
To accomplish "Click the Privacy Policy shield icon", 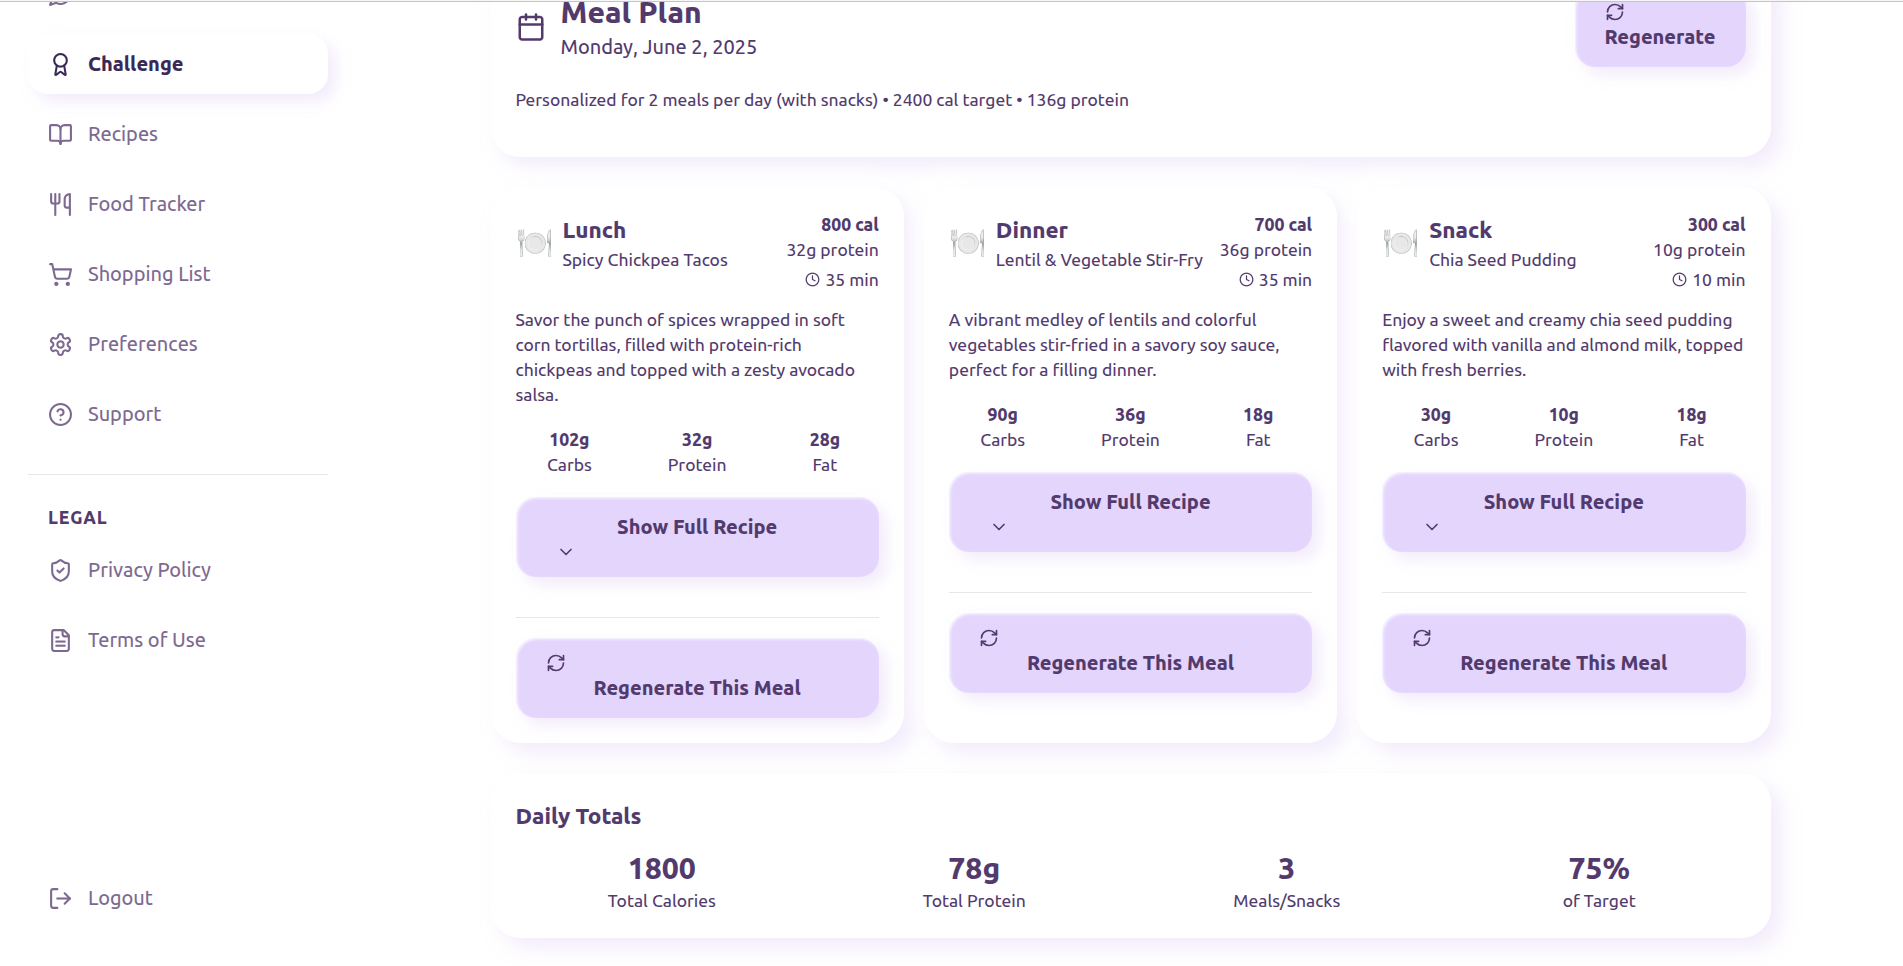I will pos(60,570).
